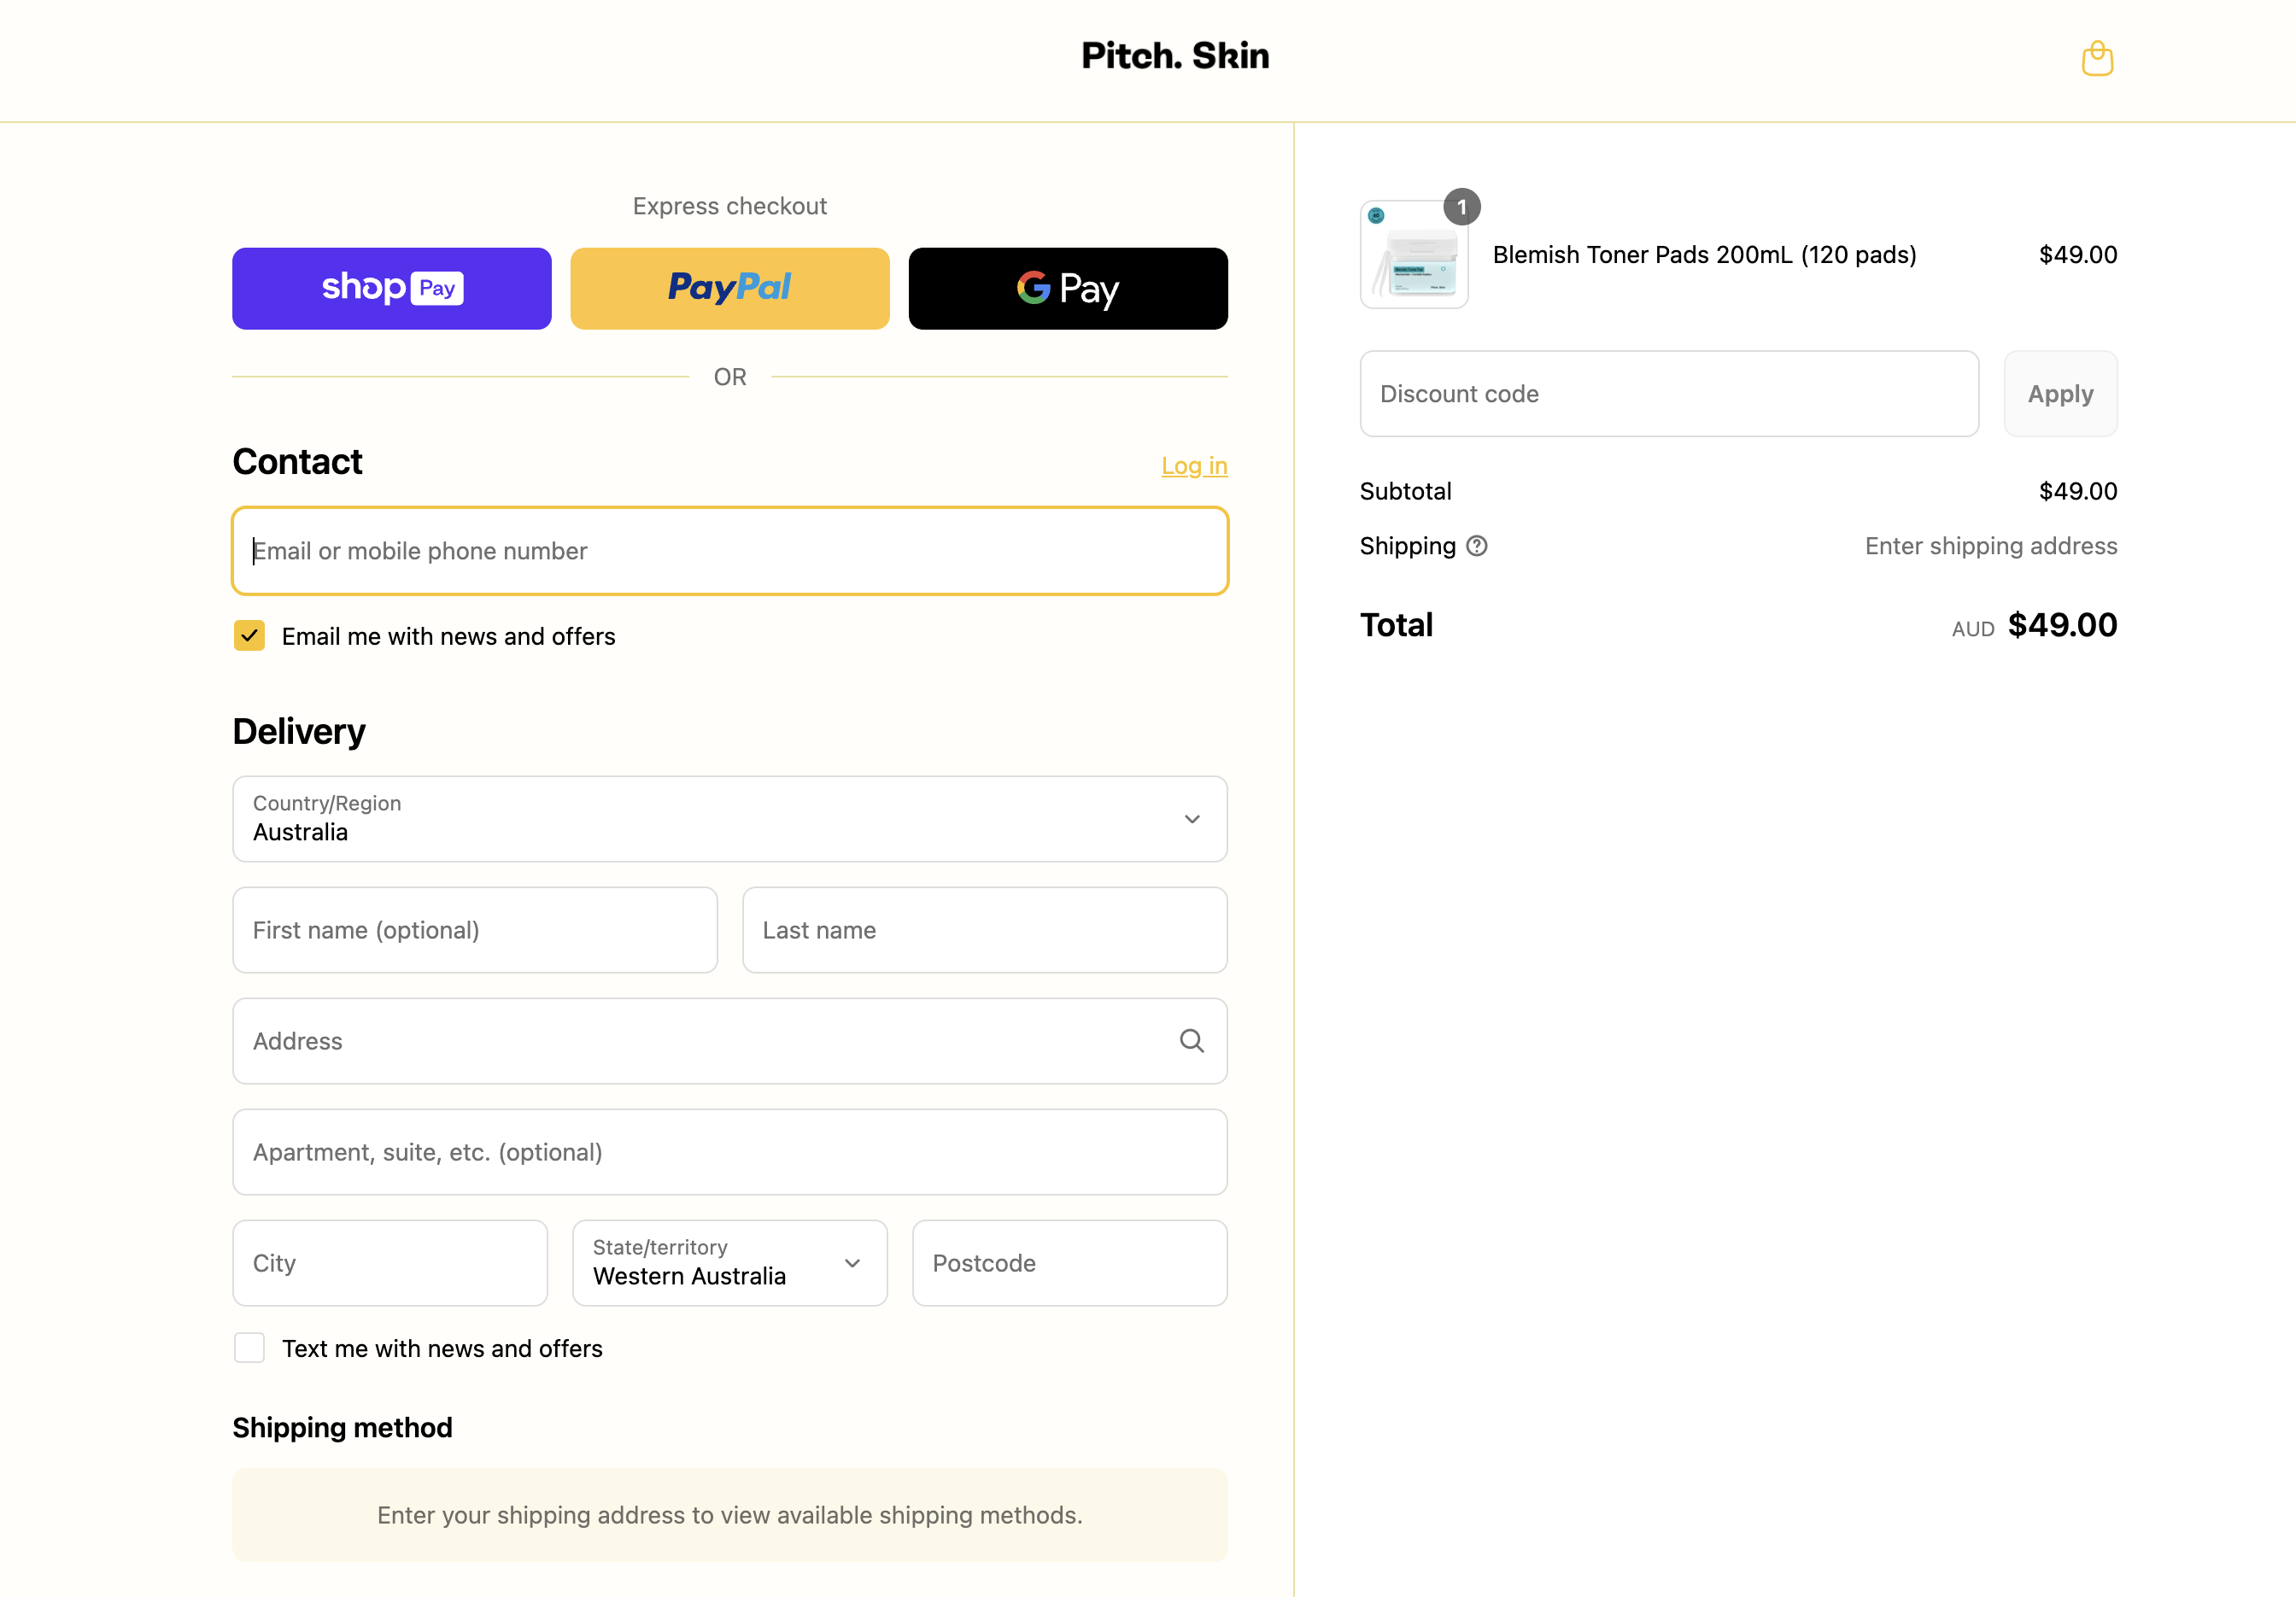Click Enter shipping address in order summary

click(1989, 546)
